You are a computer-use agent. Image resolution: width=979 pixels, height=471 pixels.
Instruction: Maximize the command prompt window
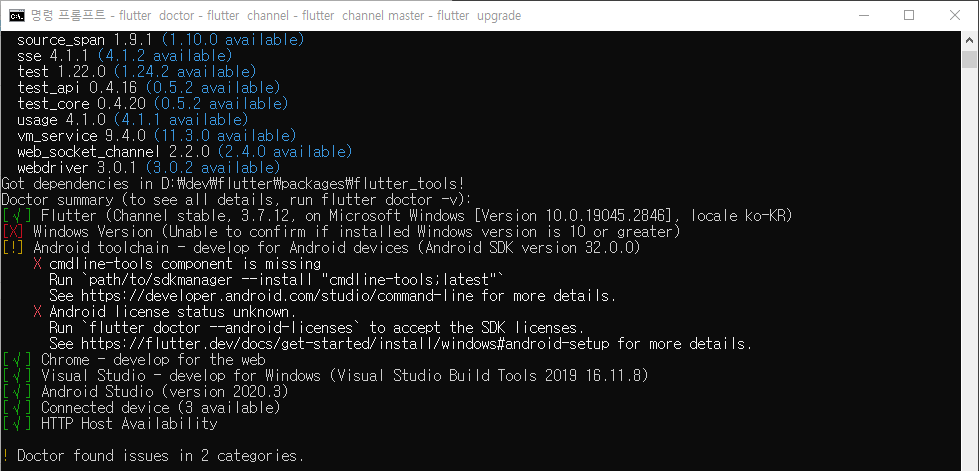[909, 16]
